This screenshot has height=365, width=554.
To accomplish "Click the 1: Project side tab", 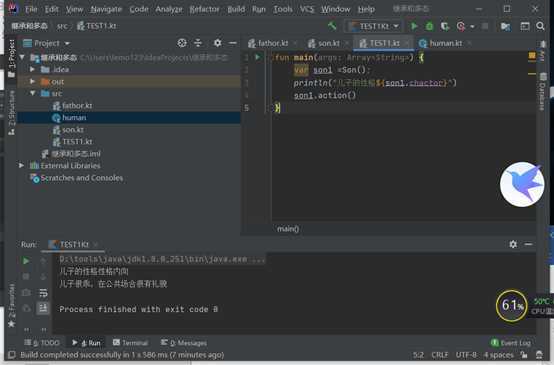I will [11, 58].
